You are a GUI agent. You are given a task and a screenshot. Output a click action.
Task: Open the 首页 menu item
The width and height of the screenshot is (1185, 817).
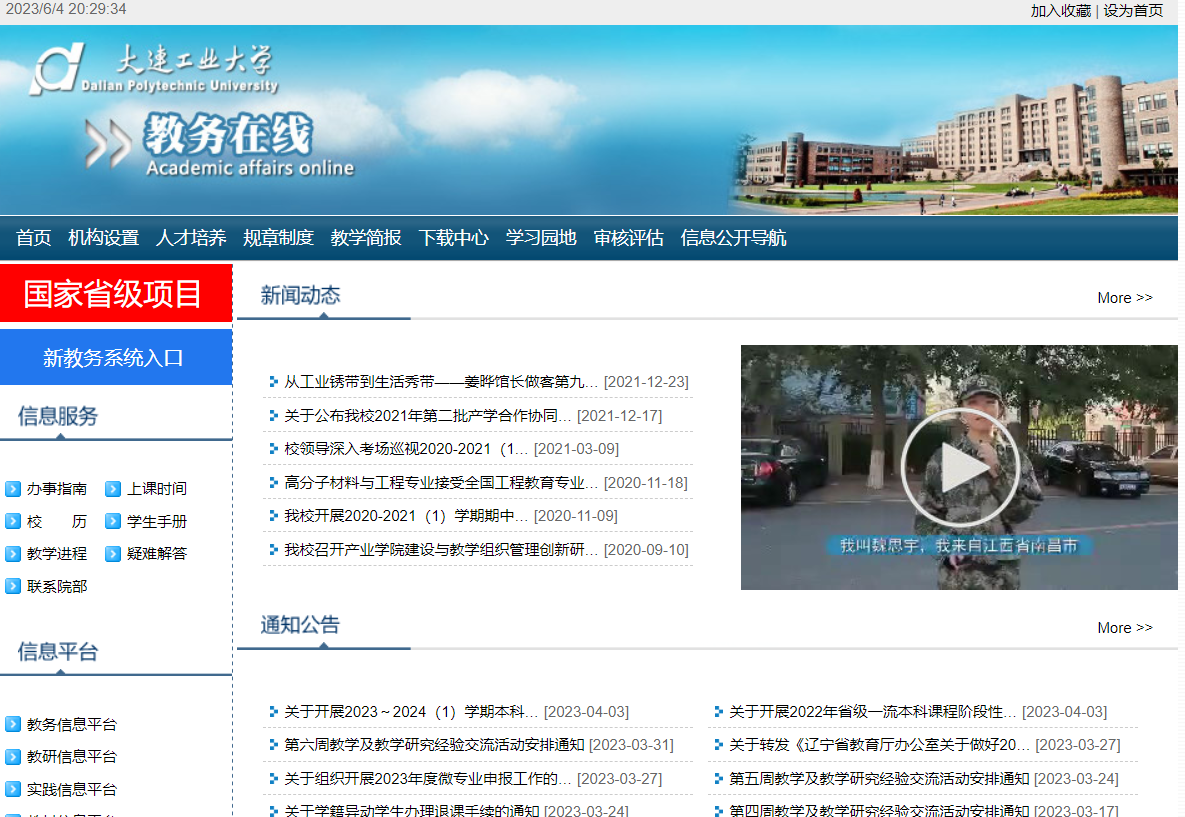(31, 238)
